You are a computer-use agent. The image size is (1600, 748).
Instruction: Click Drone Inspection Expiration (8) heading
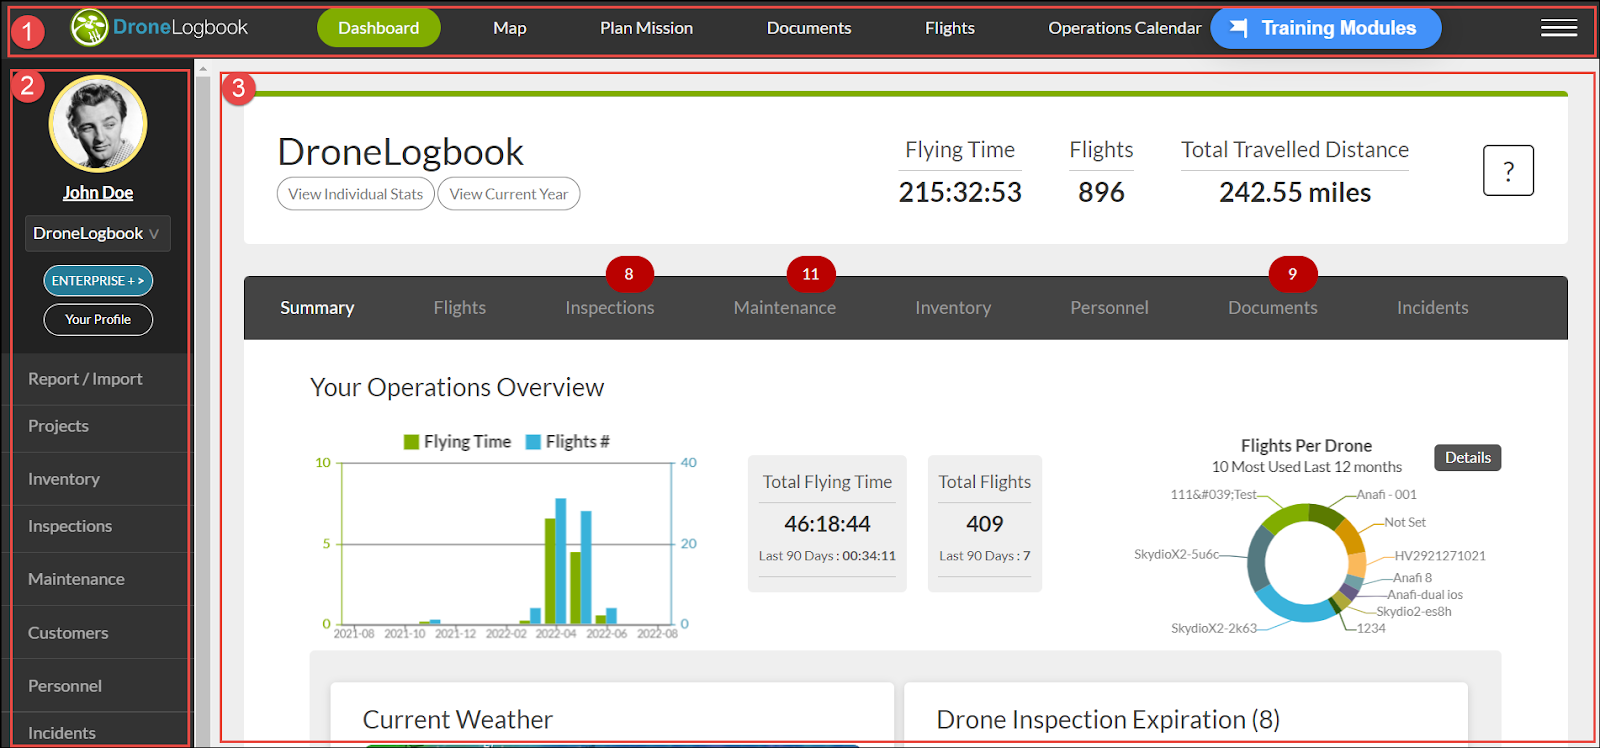point(1108,719)
